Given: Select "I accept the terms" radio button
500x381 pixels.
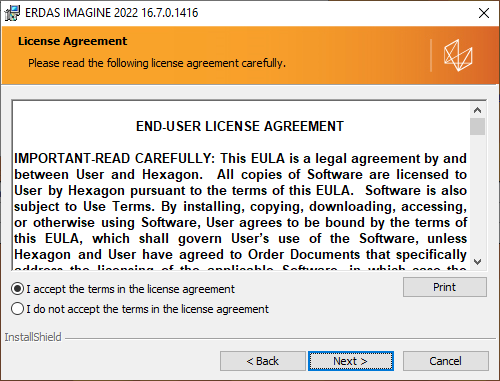Looking at the screenshot, I should pos(17,289).
